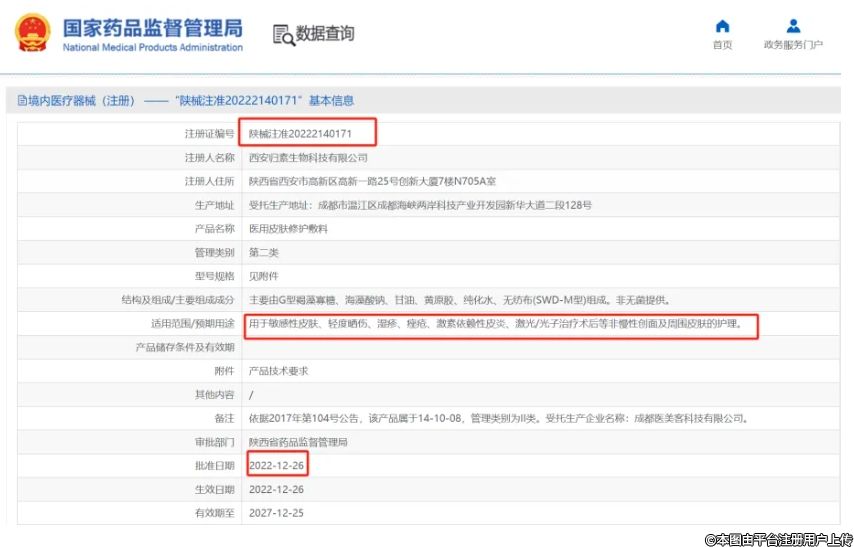Image resolution: width=854 pixels, height=547 pixels.
Task: Open the 产品技术要求 attachment
Action: [281, 370]
